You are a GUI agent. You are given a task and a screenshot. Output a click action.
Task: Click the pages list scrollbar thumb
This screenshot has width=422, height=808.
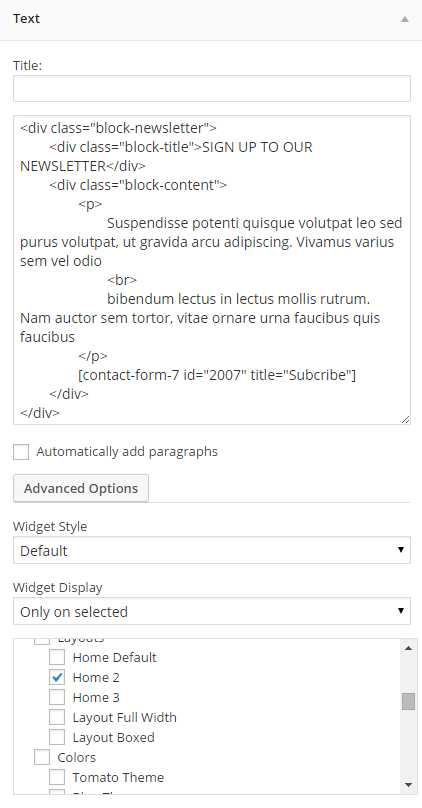click(409, 701)
